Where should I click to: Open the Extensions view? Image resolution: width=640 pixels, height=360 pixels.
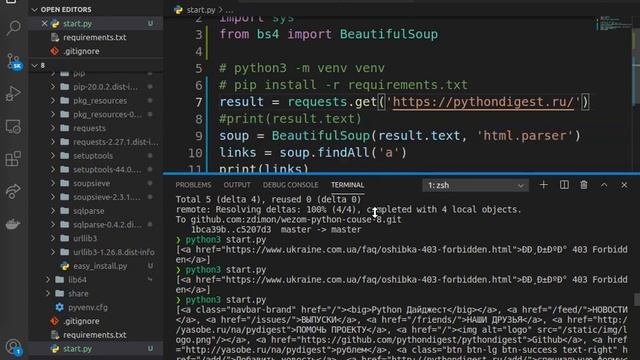click(13, 159)
